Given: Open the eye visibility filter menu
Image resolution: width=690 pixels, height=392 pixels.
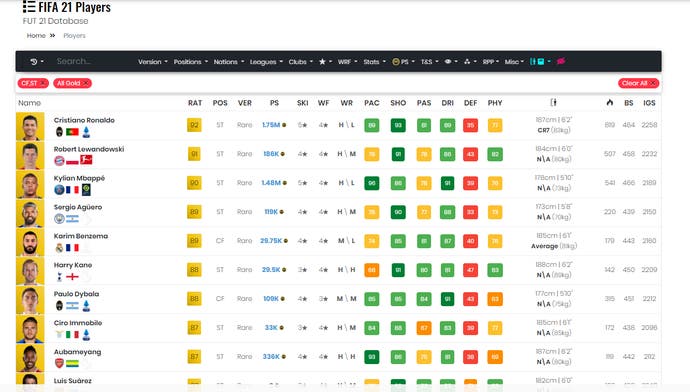Looking at the screenshot, I should point(451,62).
